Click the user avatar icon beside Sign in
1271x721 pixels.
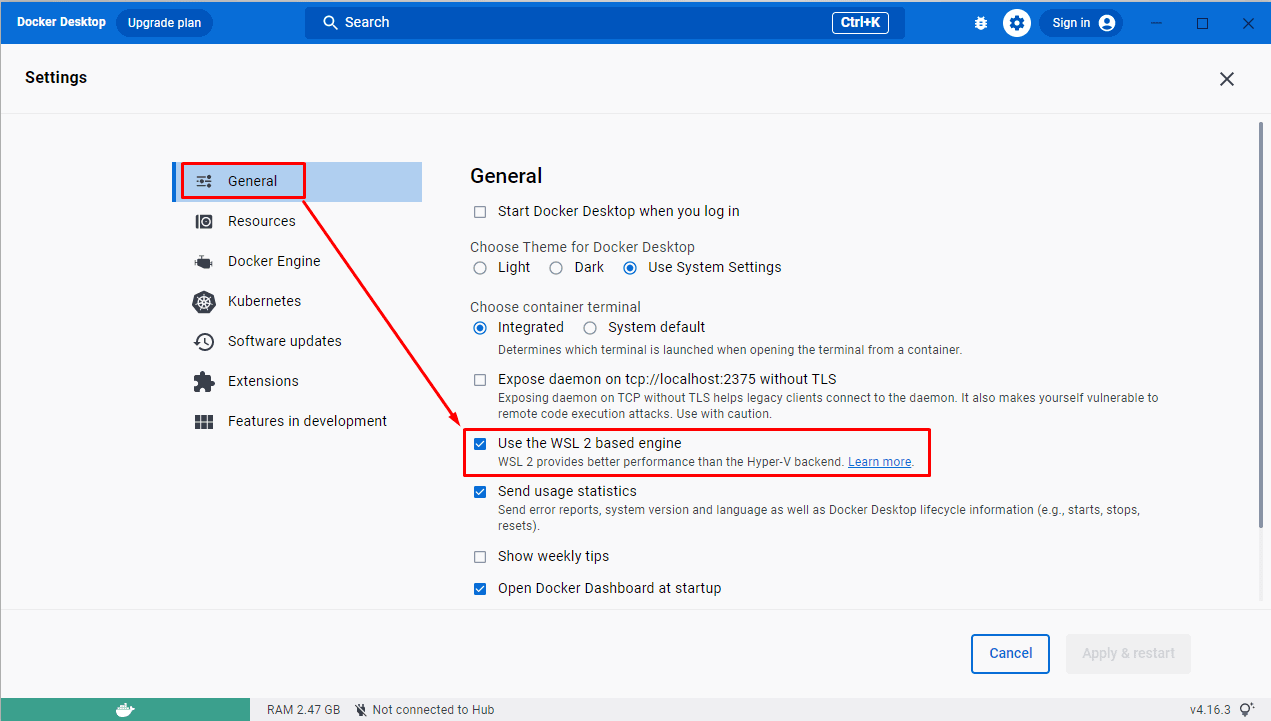click(x=1106, y=23)
